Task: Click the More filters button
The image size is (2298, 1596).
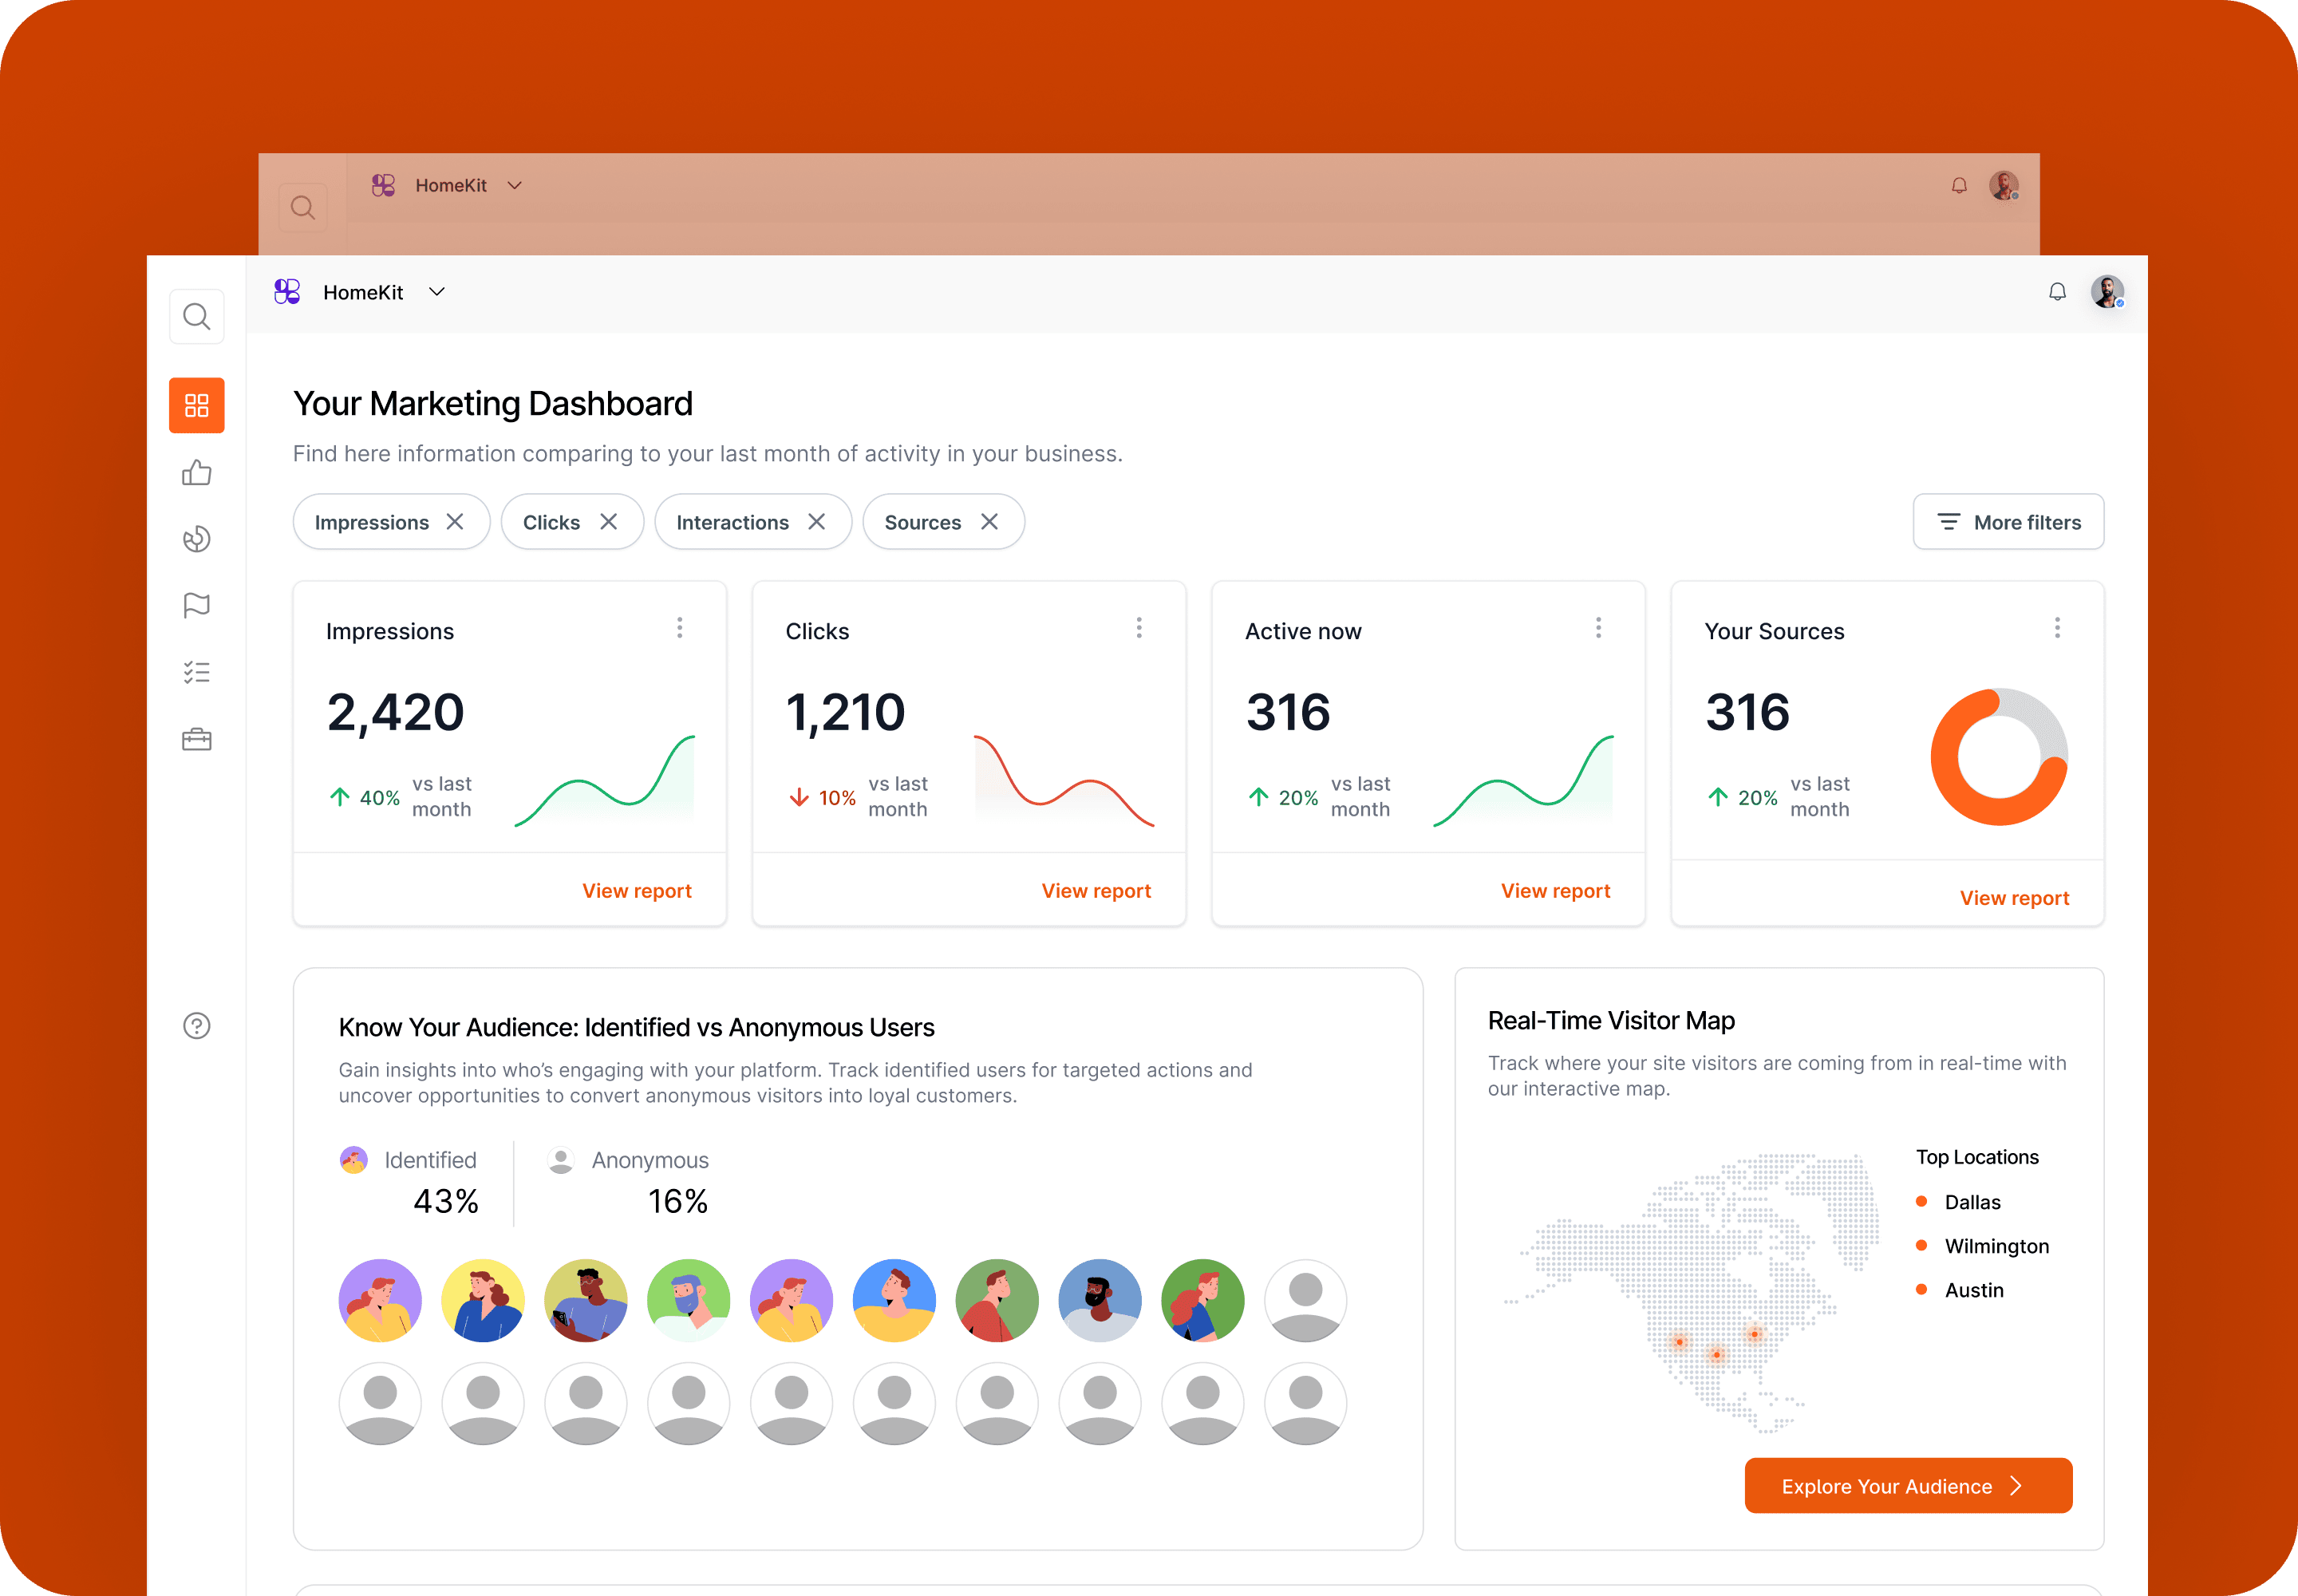Action: (2008, 522)
